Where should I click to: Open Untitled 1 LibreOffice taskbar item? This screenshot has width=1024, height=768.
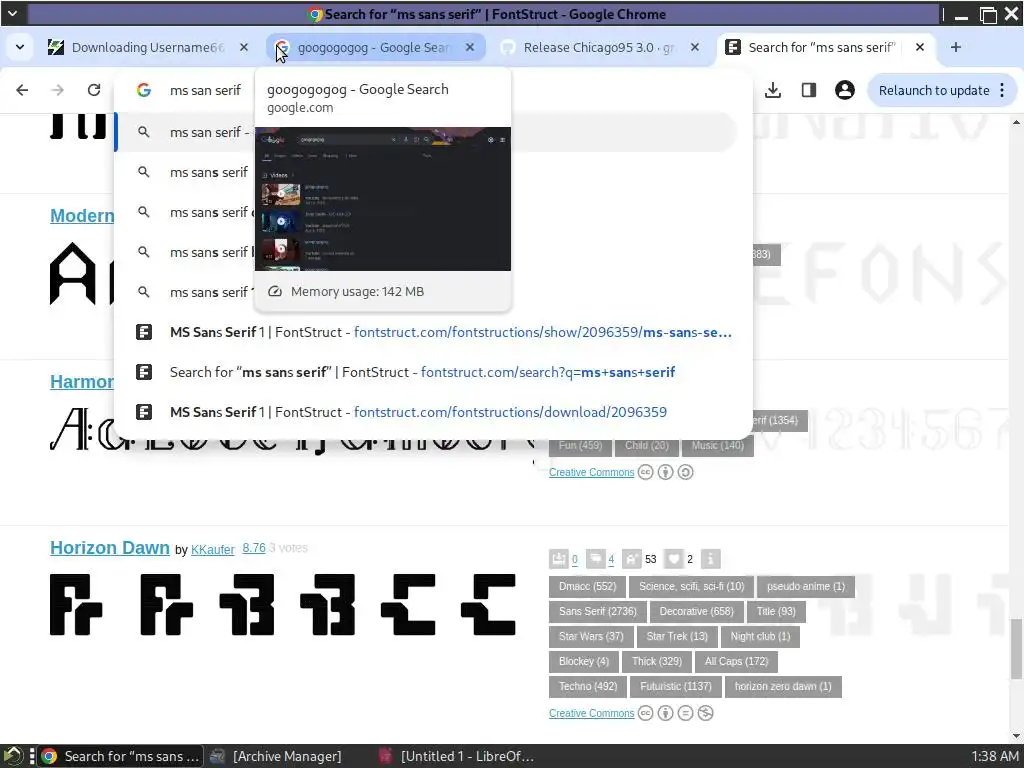tap(457, 756)
